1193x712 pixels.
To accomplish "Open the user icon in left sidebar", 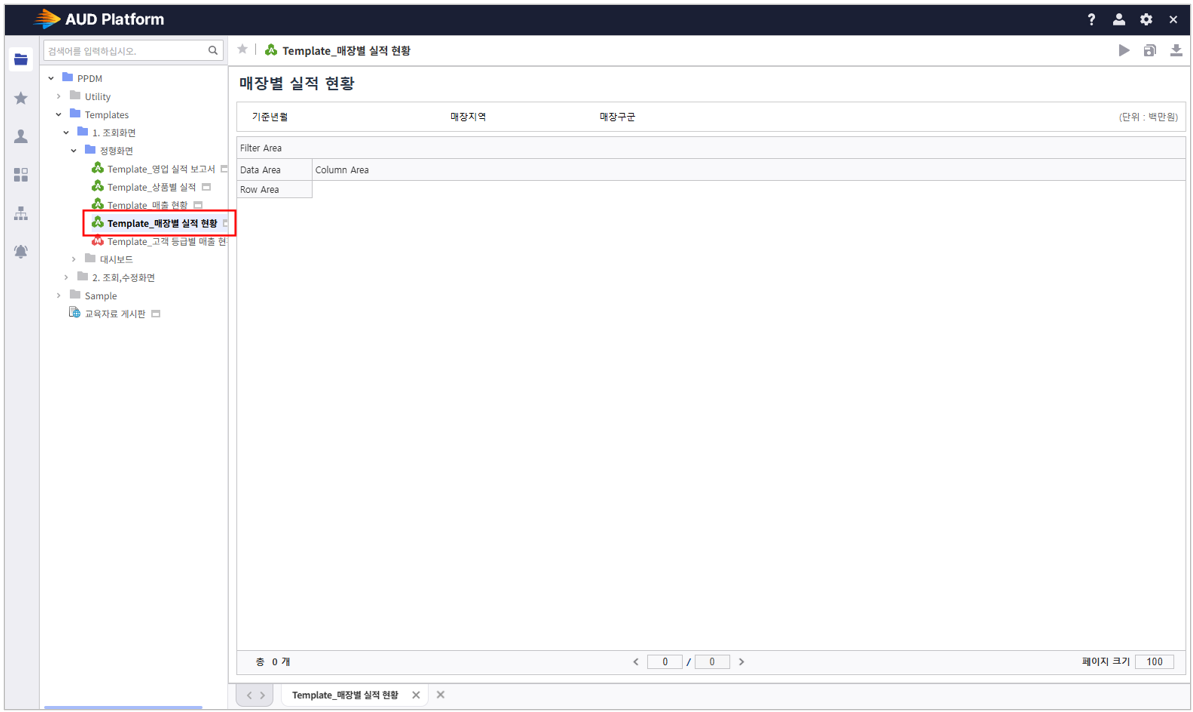I will pos(21,136).
